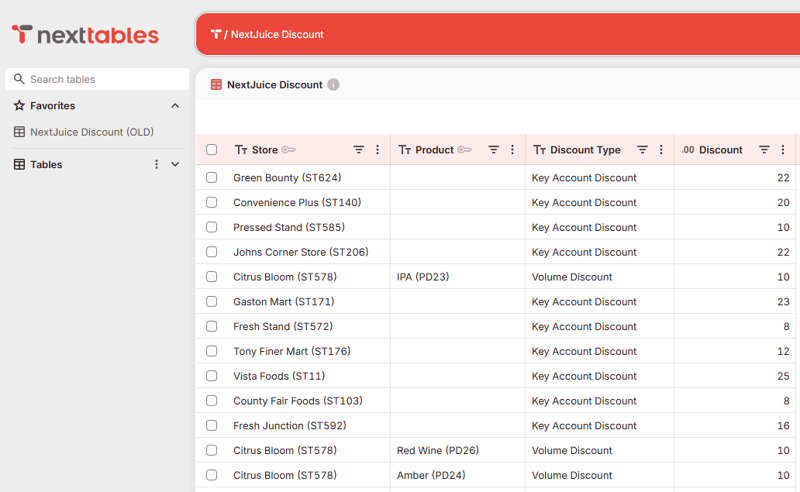Open the Tables section three-dot menu

(156, 164)
